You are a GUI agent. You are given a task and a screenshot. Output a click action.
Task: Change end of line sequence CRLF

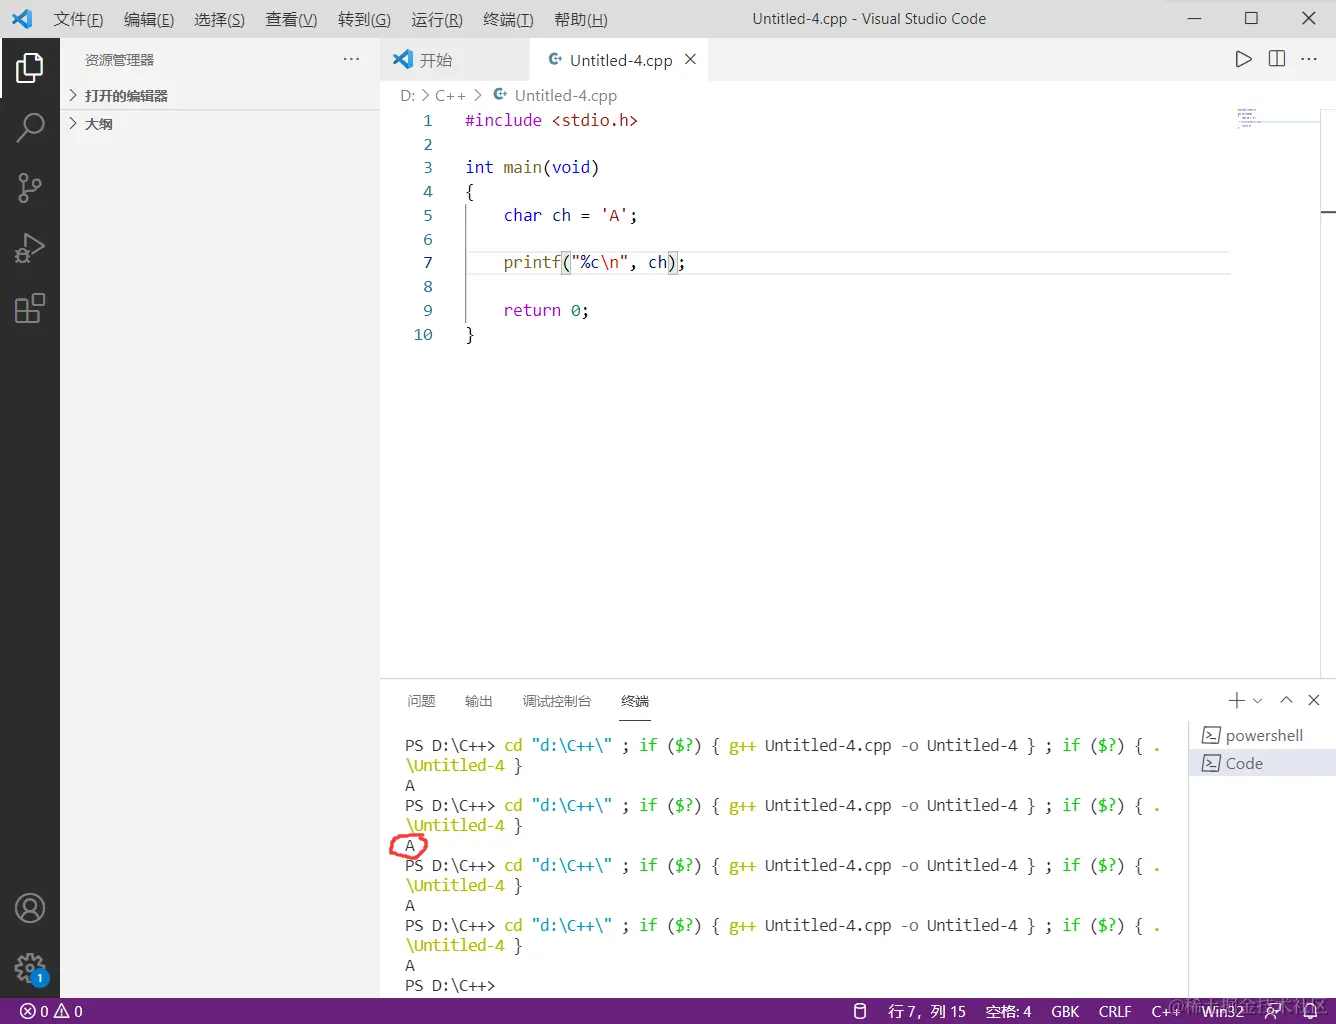click(1115, 1011)
